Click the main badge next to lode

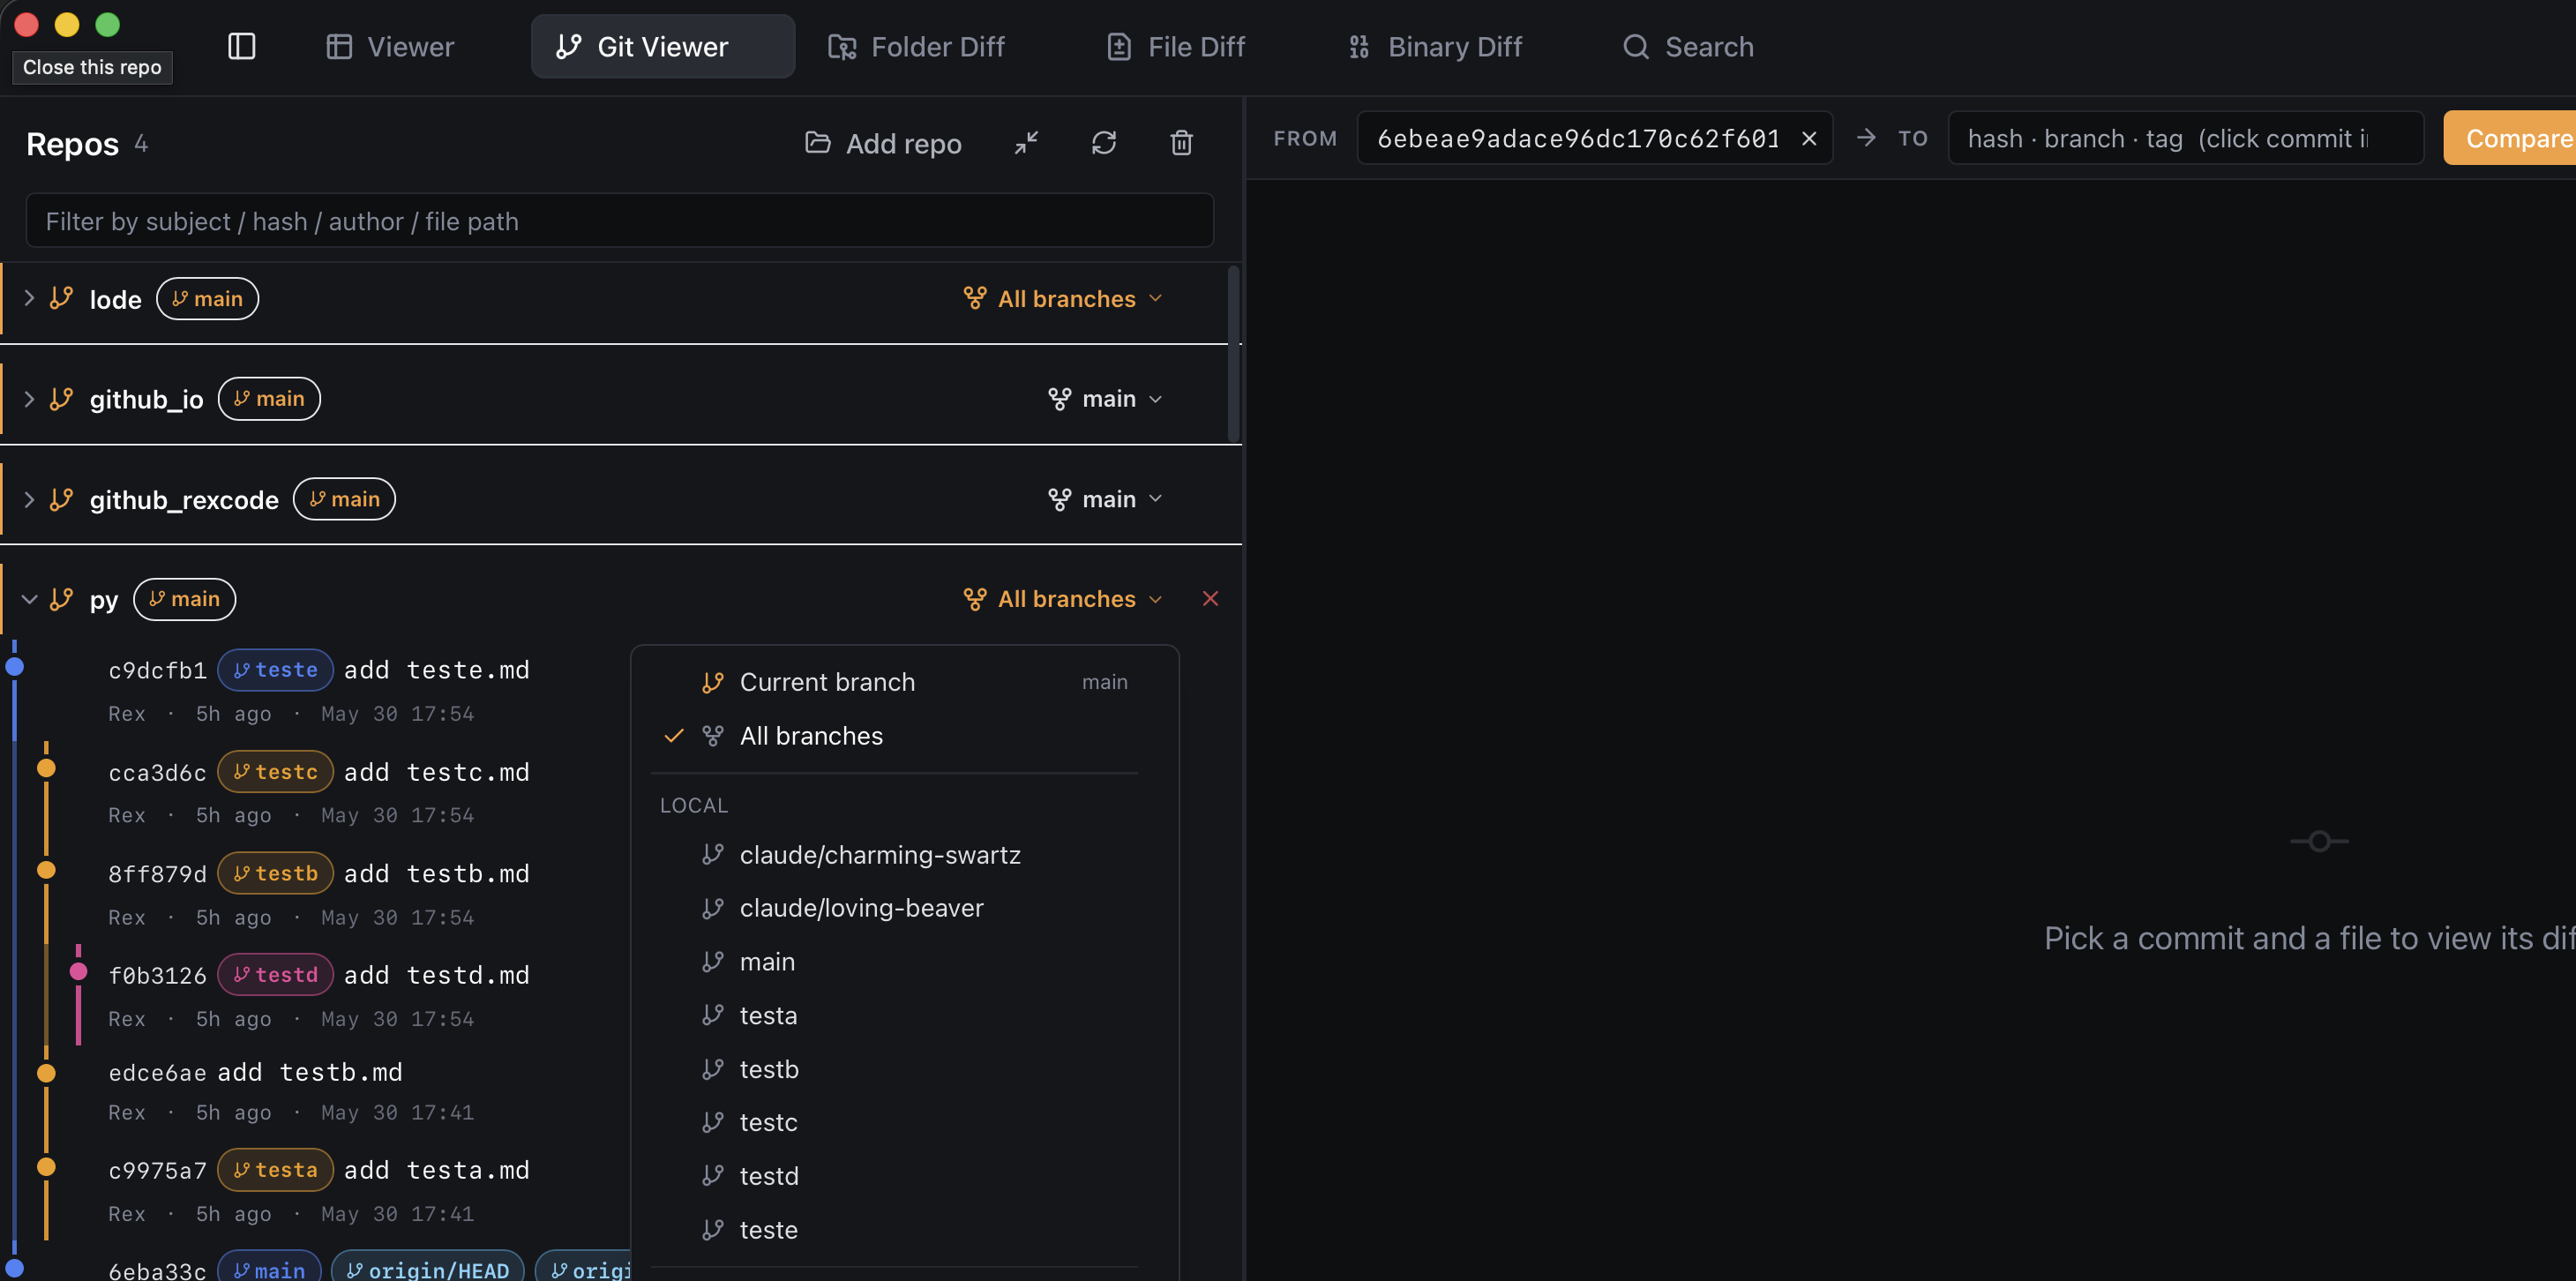[207, 298]
